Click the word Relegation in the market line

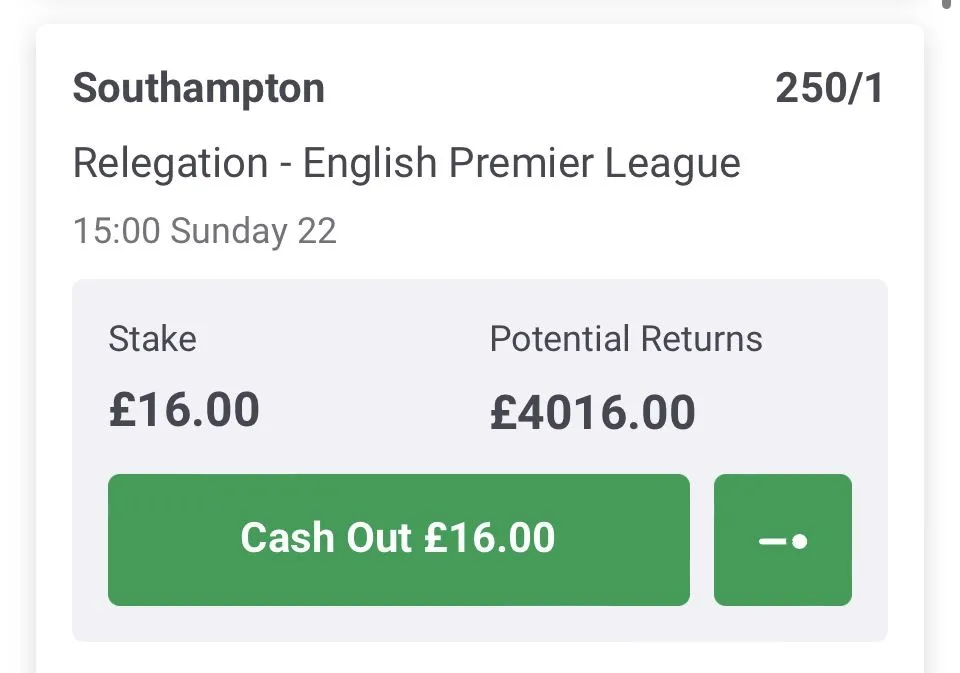click(x=170, y=163)
